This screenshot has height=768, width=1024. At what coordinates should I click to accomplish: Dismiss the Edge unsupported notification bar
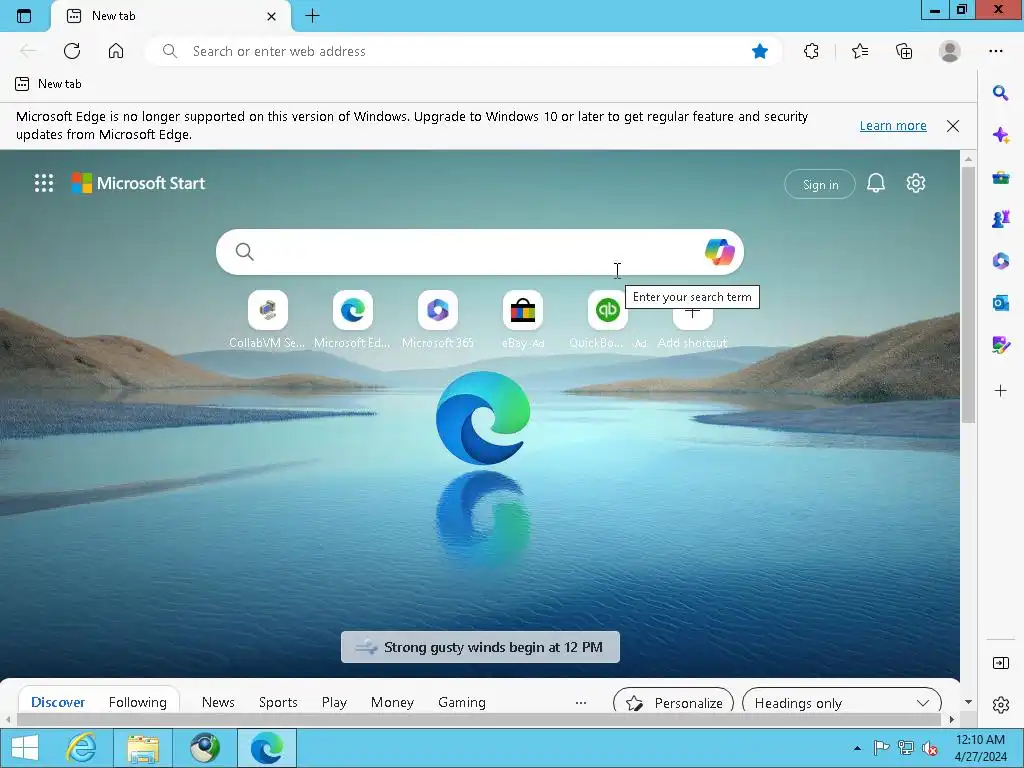(x=953, y=126)
